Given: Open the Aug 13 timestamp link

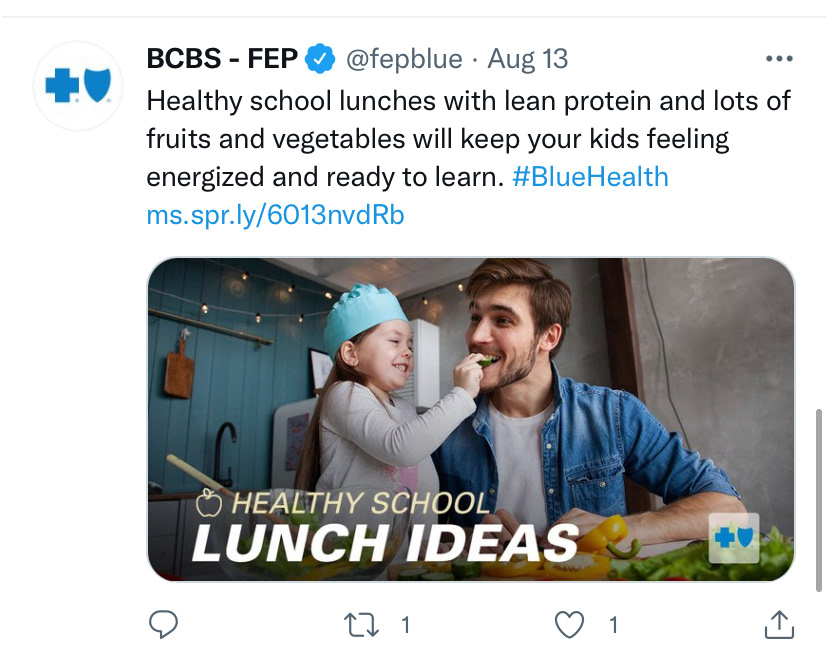Looking at the screenshot, I should (x=528, y=59).
